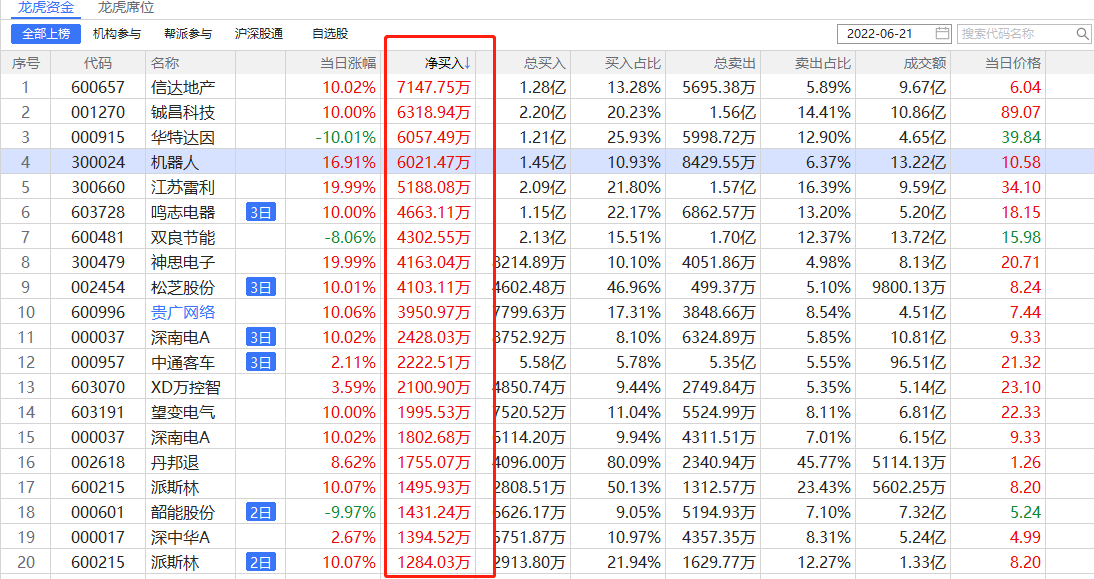Click the 净买入 sort arrow
The image size is (1094, 579).
(x=467, y=63)
